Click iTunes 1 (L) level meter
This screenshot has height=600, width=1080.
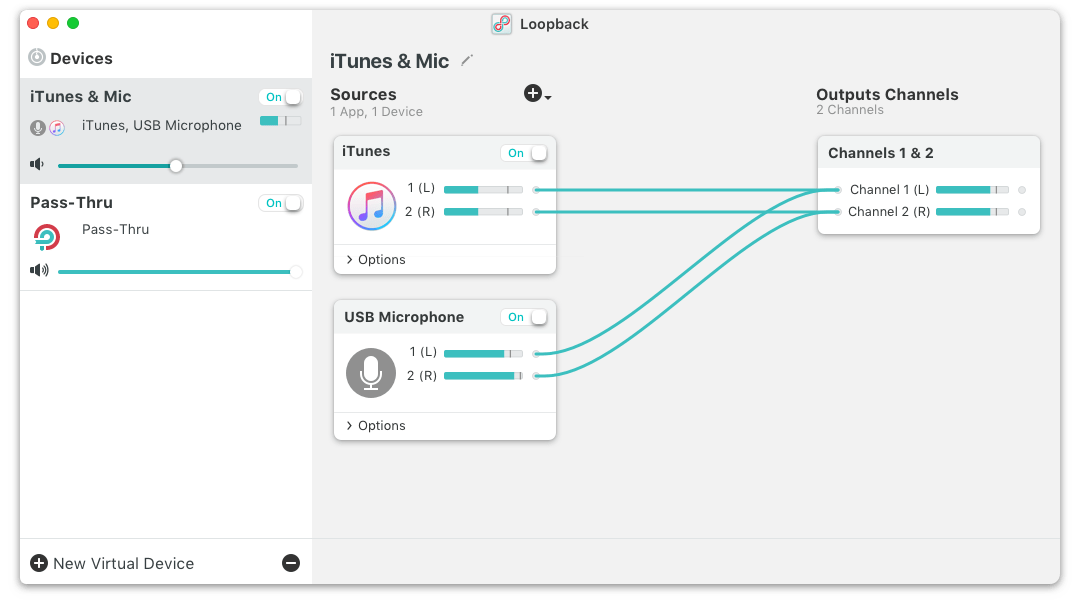pos(483,189)
